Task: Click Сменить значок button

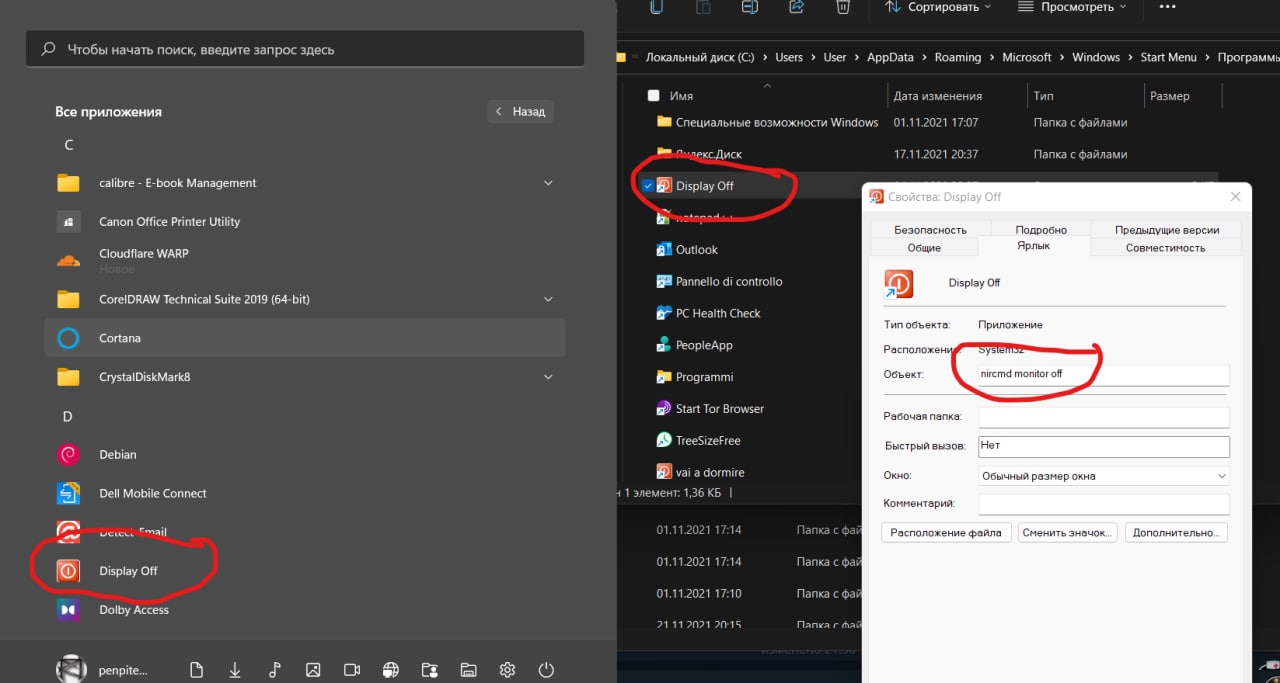Action: (x=1068, y=533)
